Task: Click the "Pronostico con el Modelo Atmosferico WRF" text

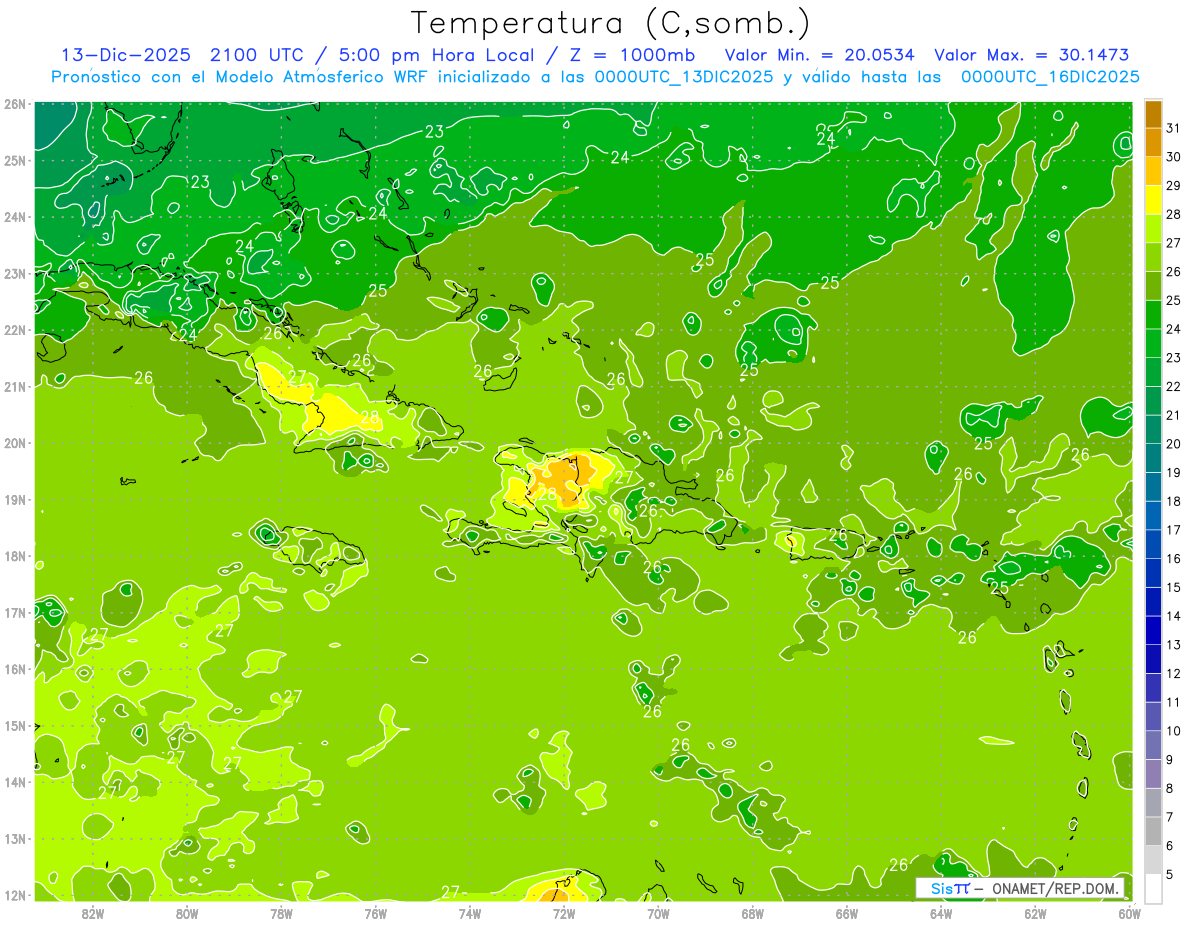Action: point(242,76)
